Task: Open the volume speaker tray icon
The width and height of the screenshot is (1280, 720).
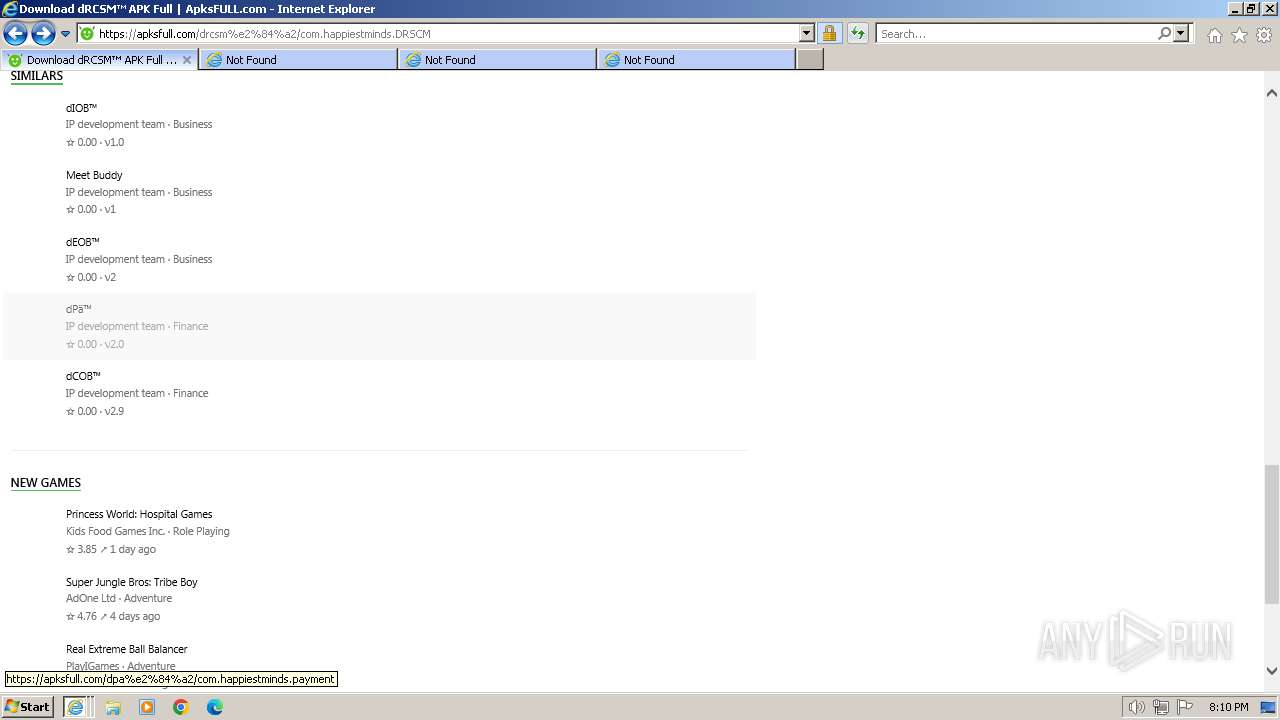Action: pos(1137,707)
